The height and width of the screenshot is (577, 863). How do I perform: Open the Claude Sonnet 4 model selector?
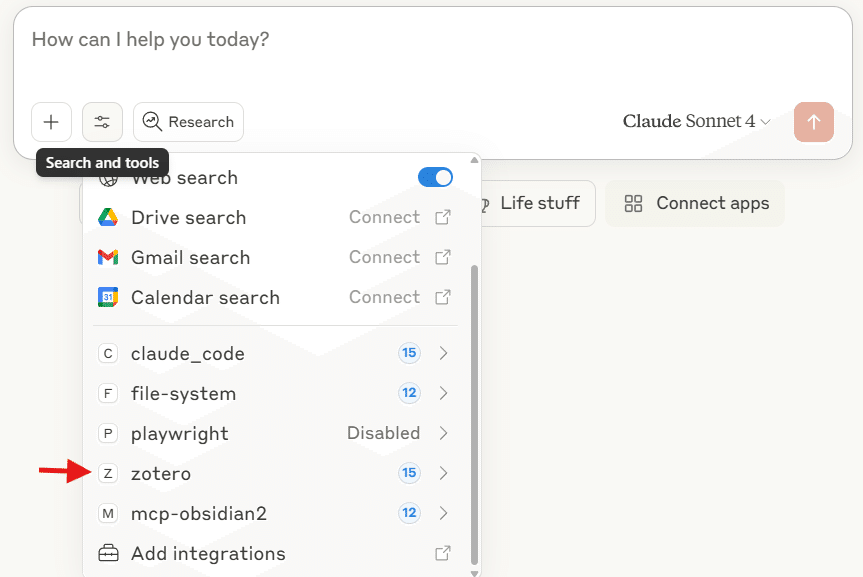pyautogui.click(x=696, y=121)
